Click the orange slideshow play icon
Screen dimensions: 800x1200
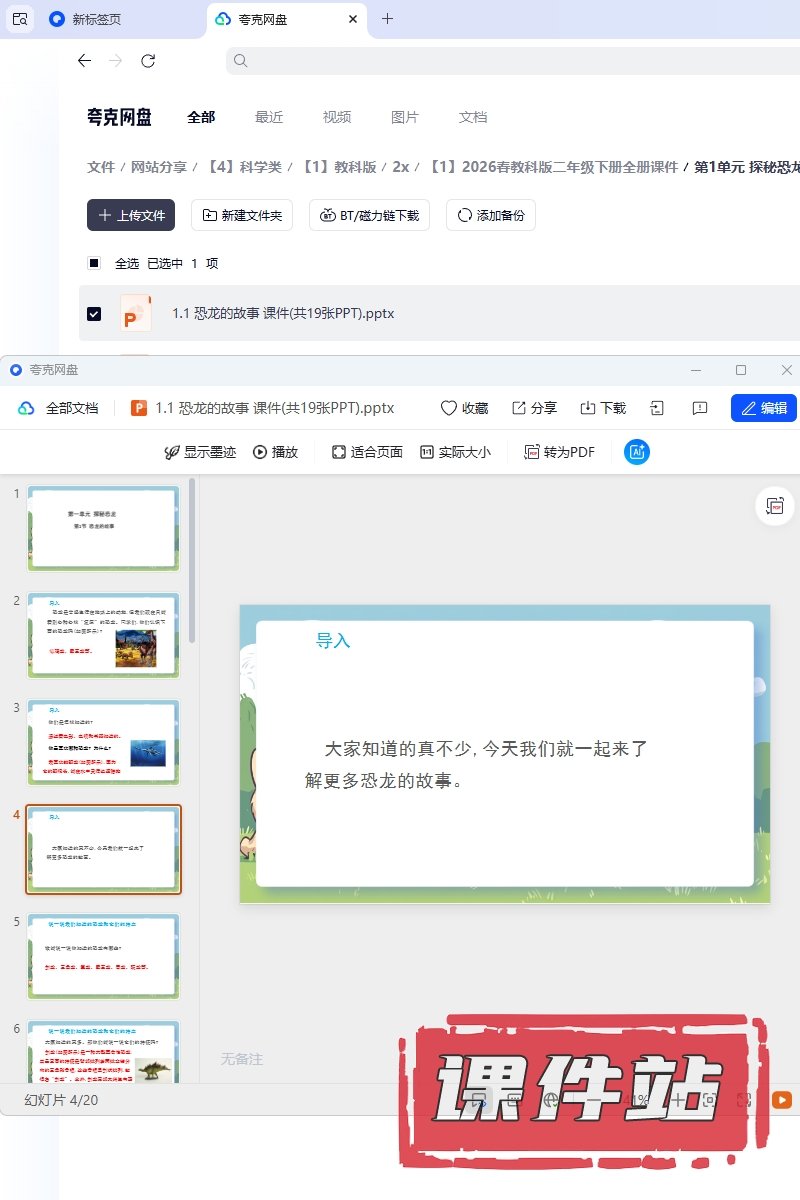click(782, 1100)
